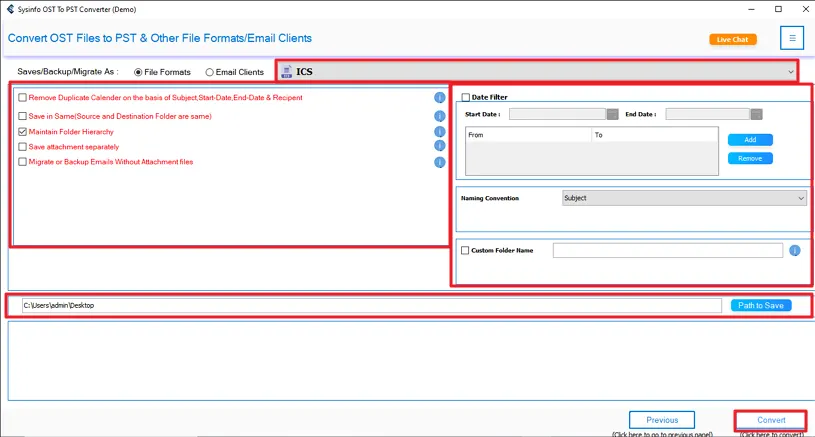Click info icon for Save attachment separately
815x437 pixels.
(x=440, y=146)
